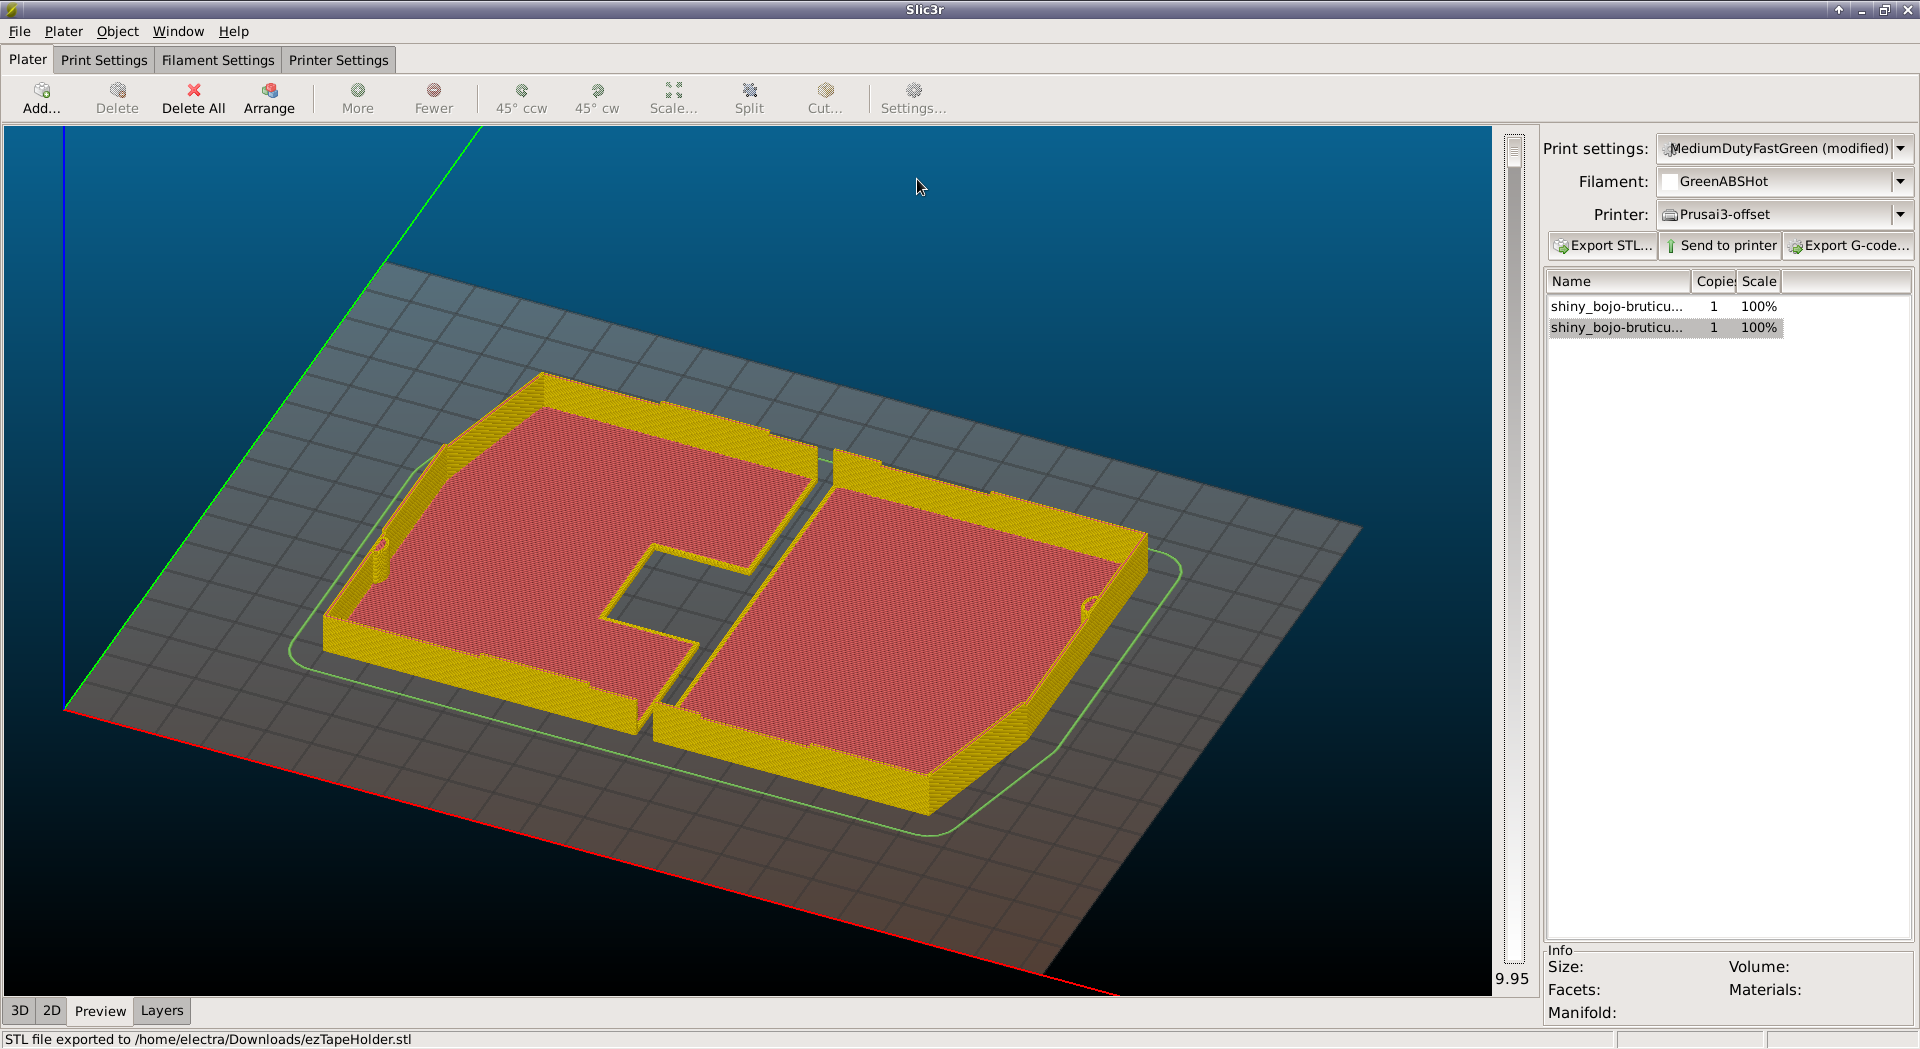The width and height of the screenshot is (1920, 1049).
Task: Click the filament color swatch
Action: click(1669, 181)
